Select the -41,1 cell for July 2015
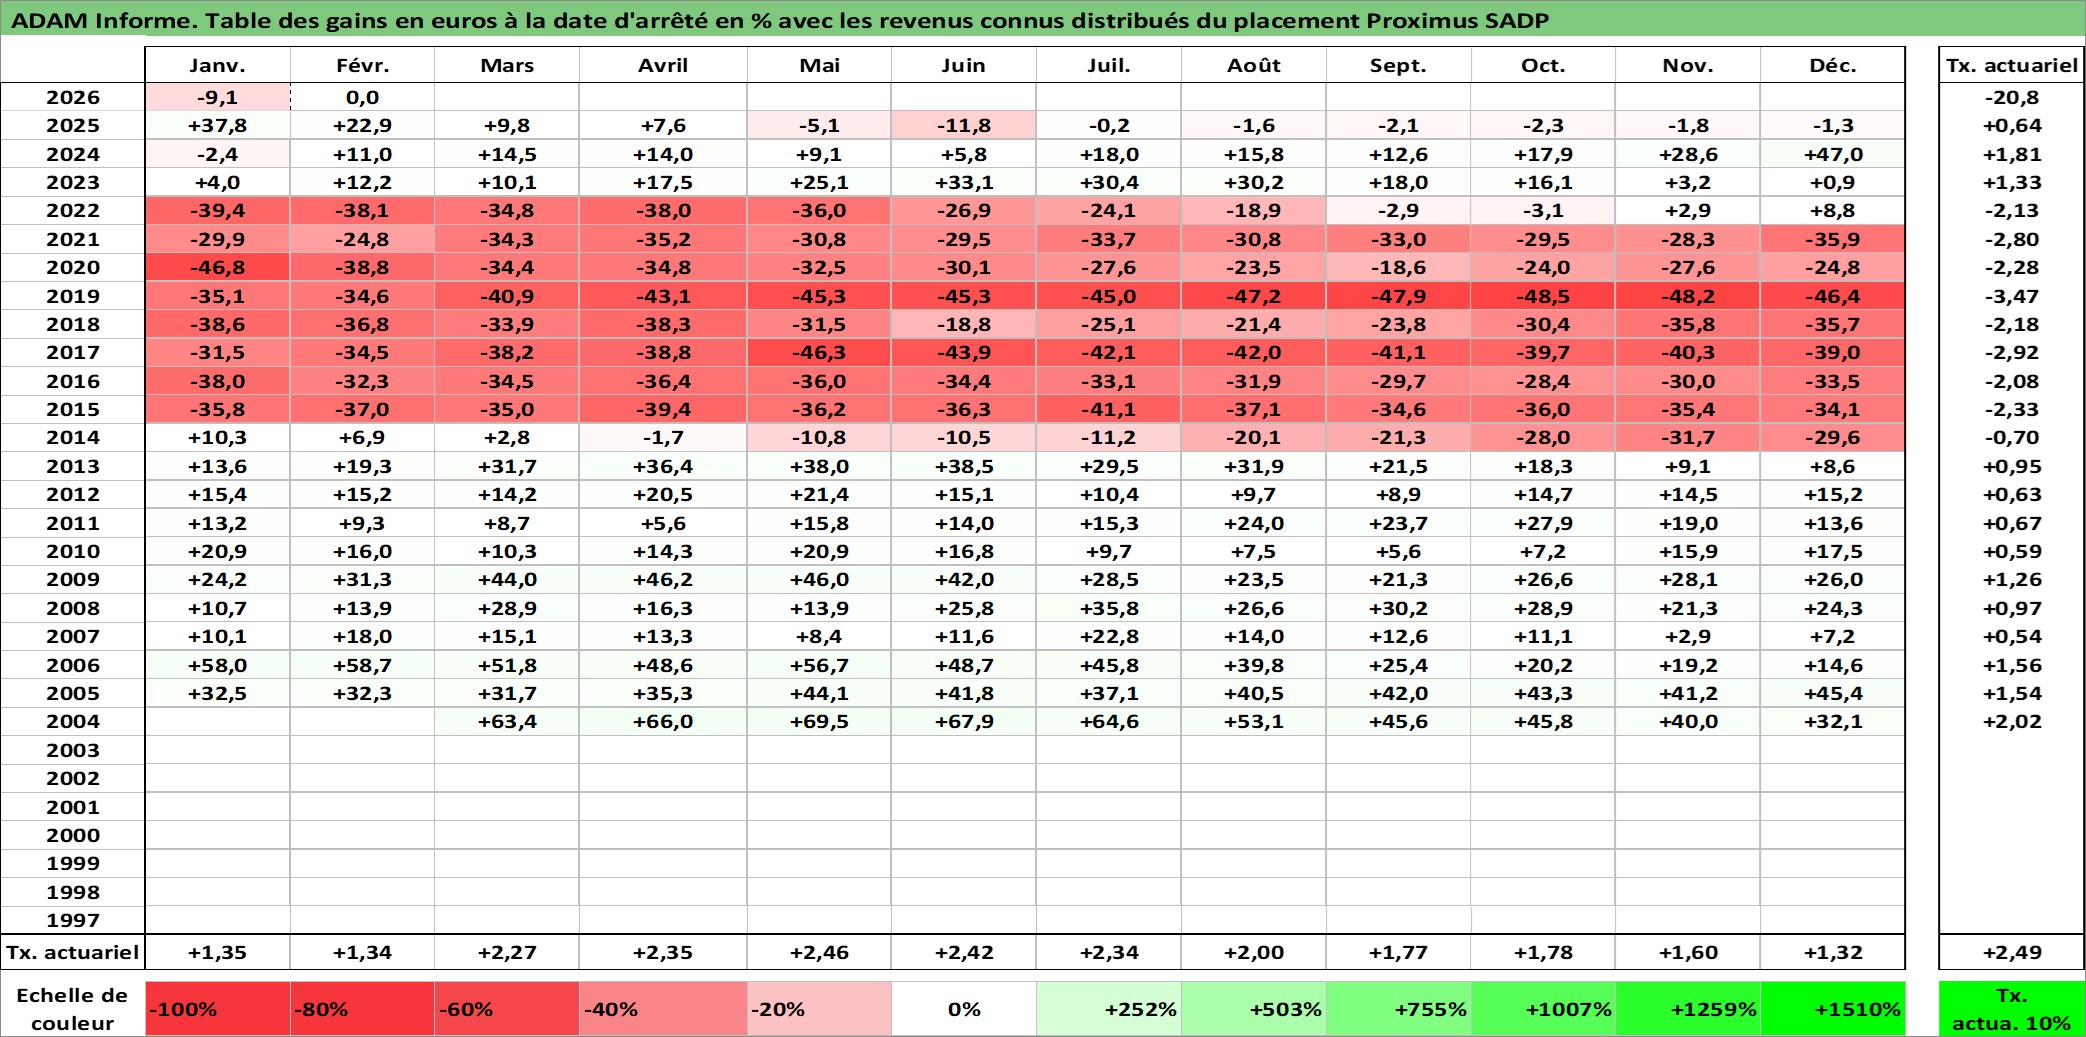 point(1109,409)
